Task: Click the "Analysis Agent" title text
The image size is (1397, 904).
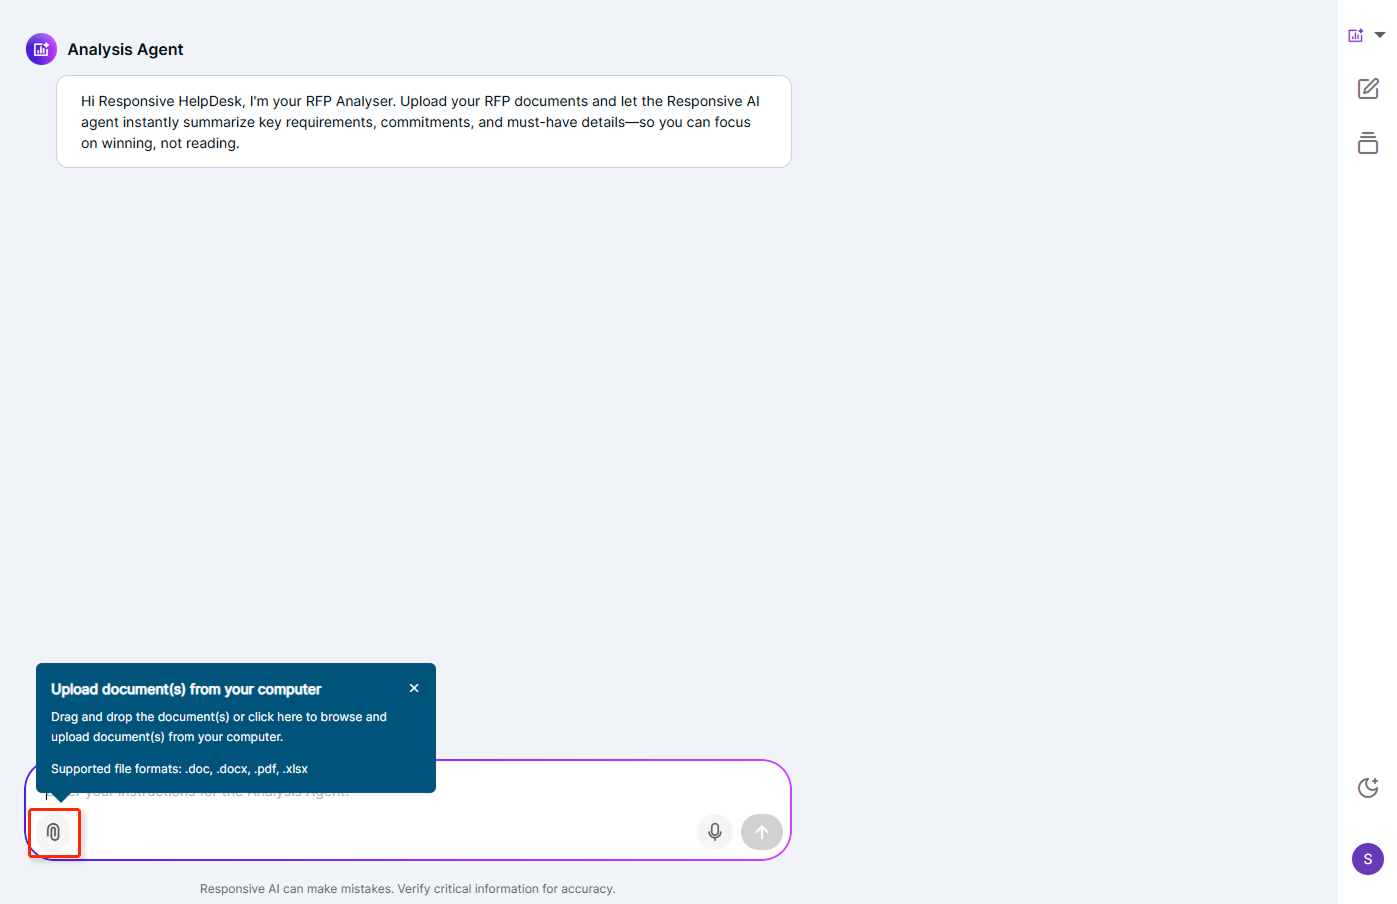Action: [x=125, y=49]
